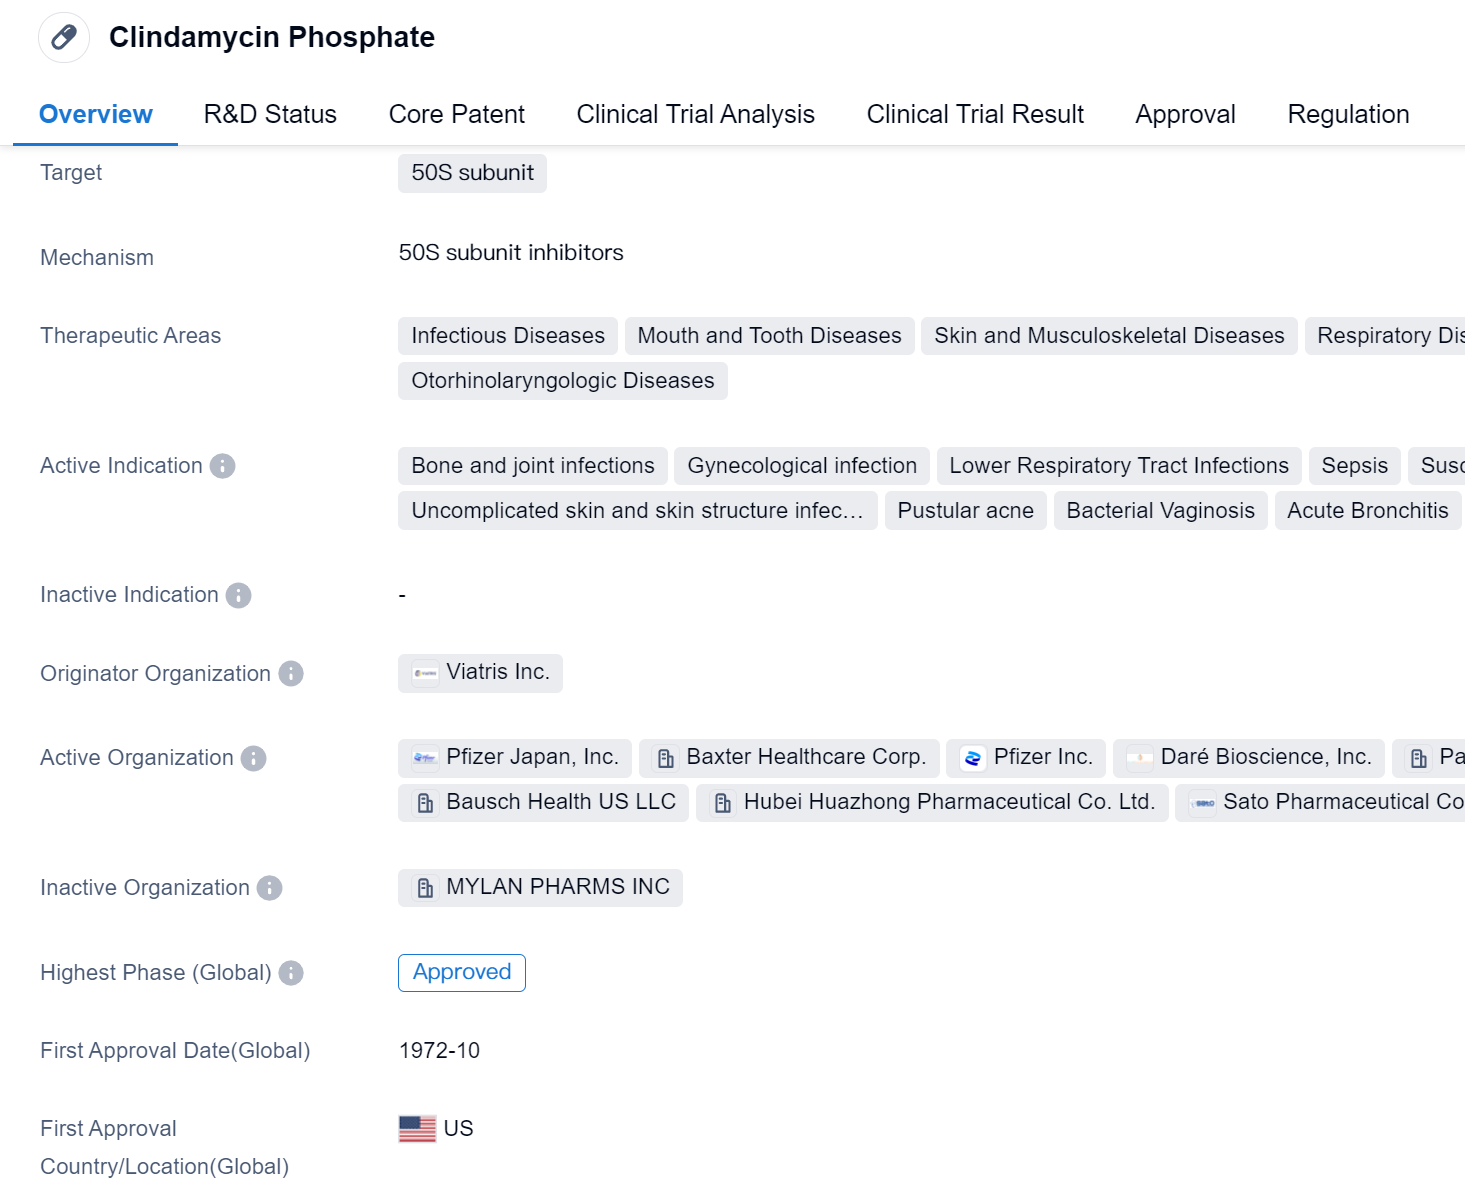Click the Pfizer Inc. logo icon
Screen dimensions: 1465x1182
click(x=972, y=758)
